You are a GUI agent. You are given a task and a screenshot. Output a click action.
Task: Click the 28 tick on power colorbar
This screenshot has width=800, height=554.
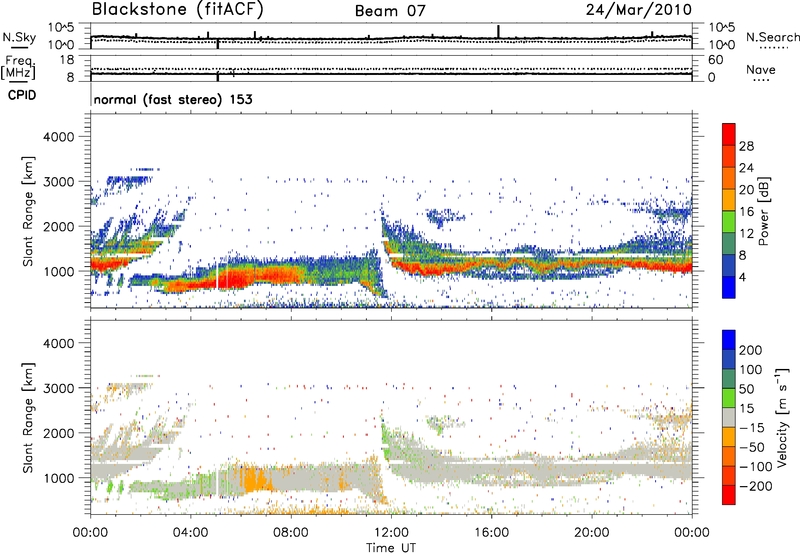(746, 146)
